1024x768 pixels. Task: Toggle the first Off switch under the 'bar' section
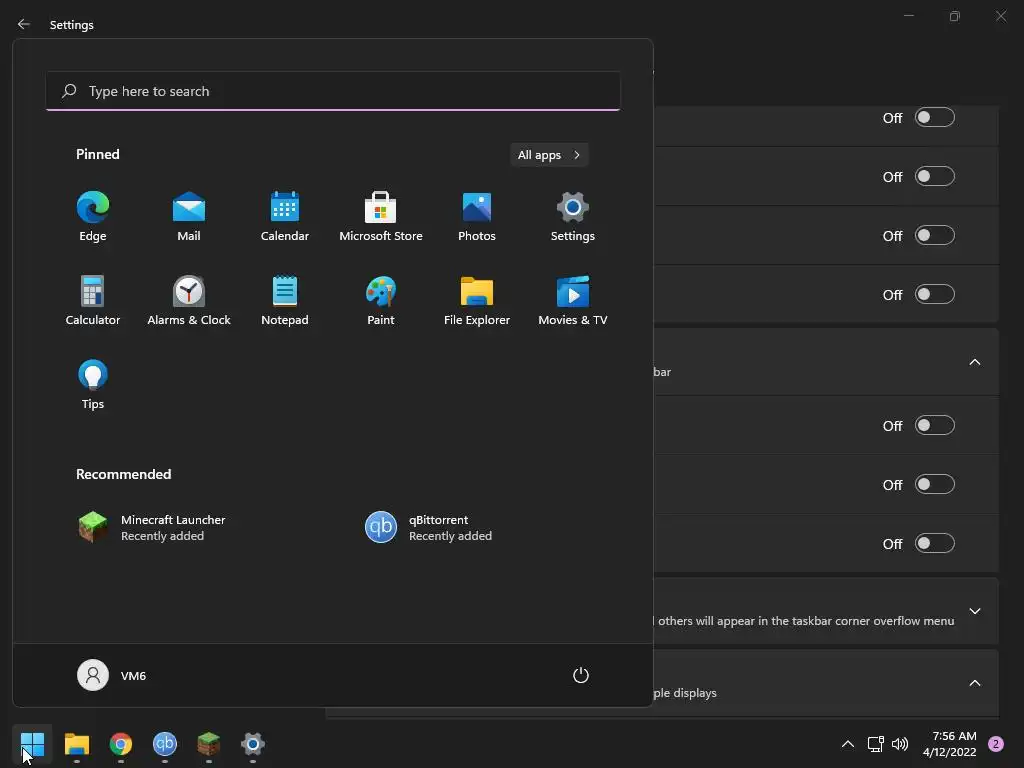[x=935, y=426]
